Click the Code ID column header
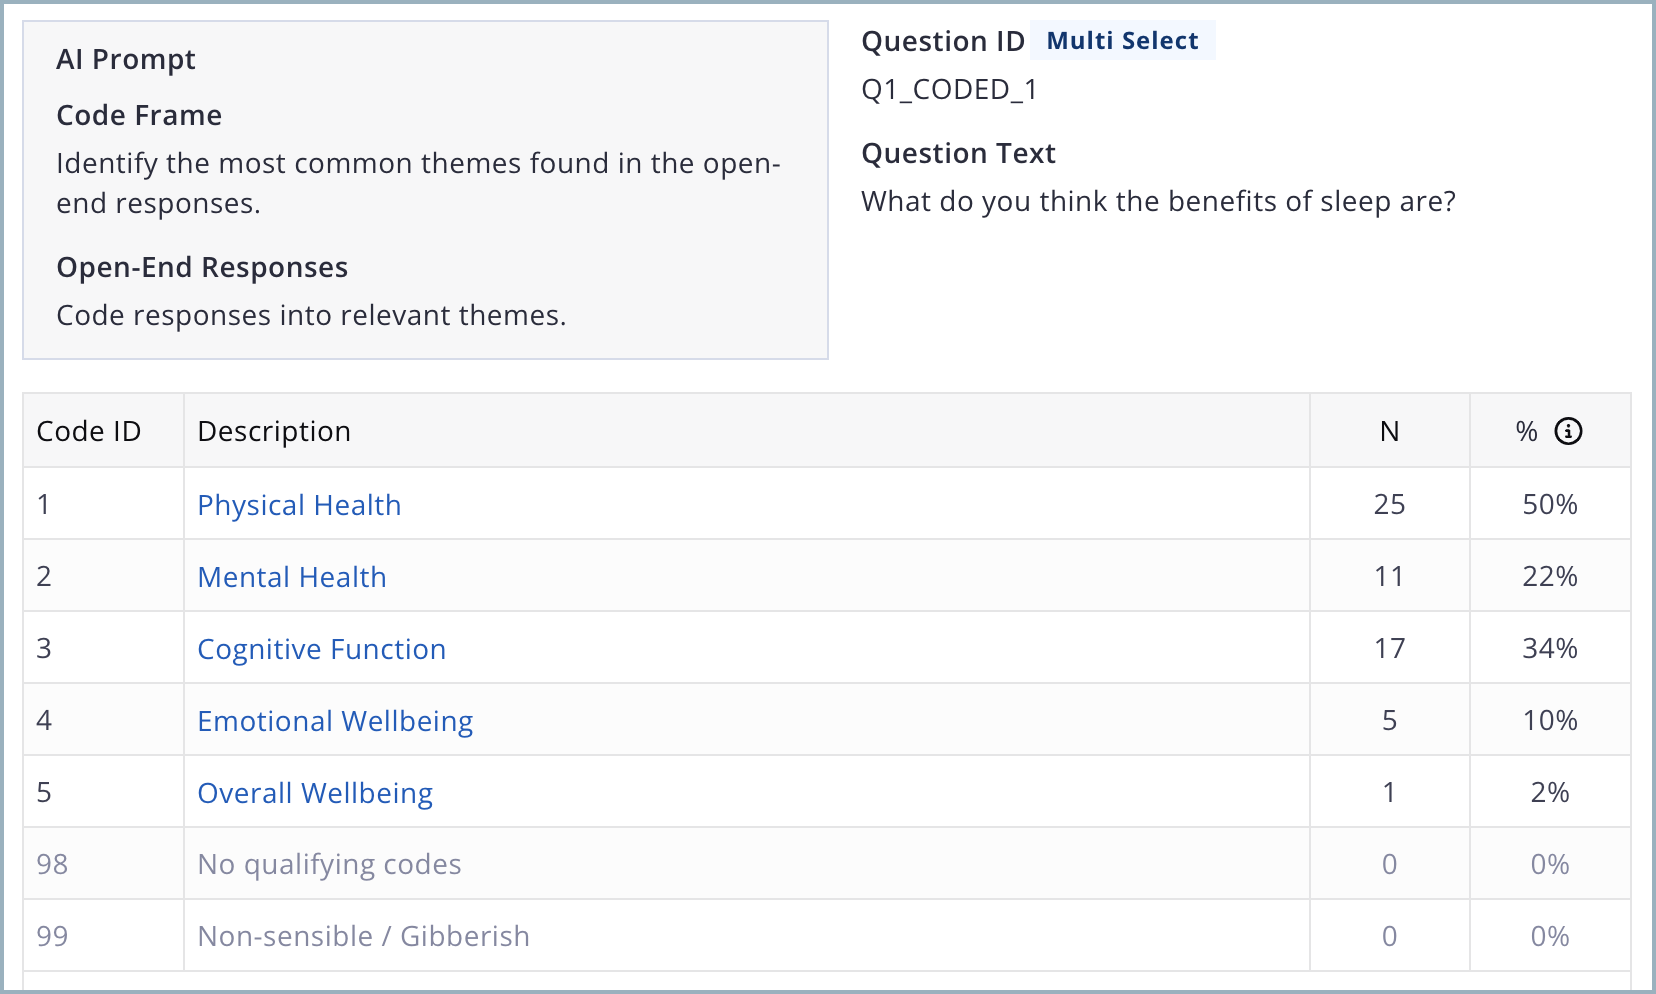1656x994 pixels. click(89, 431)
